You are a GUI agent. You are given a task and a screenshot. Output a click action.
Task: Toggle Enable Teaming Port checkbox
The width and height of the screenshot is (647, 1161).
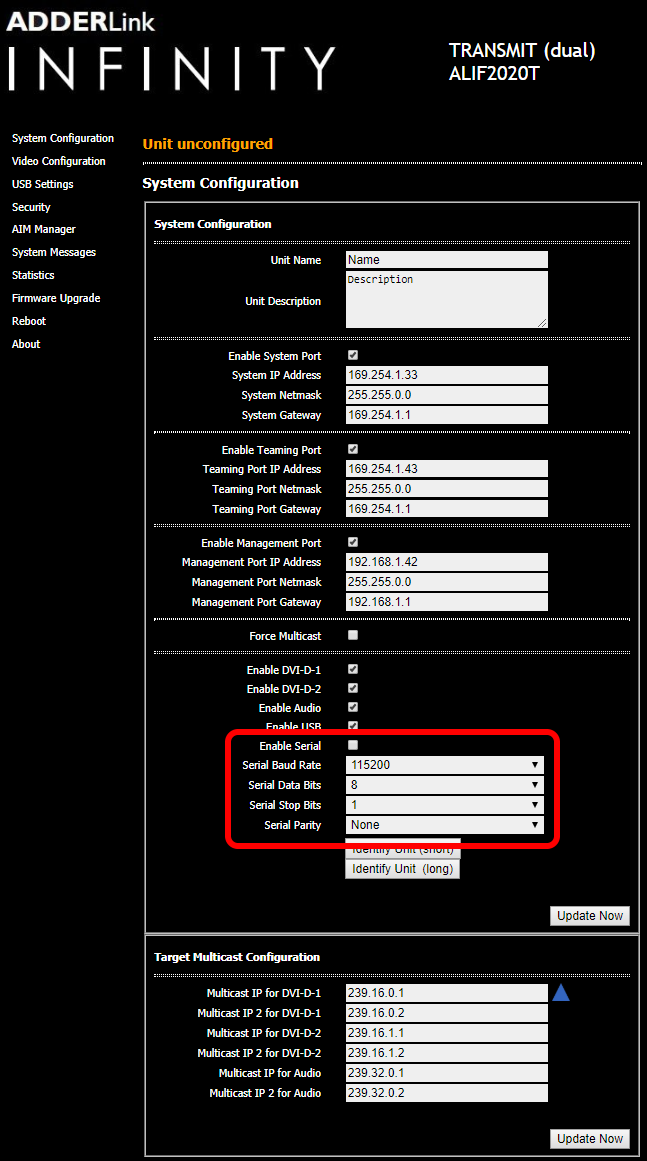(x=353, y=449)
